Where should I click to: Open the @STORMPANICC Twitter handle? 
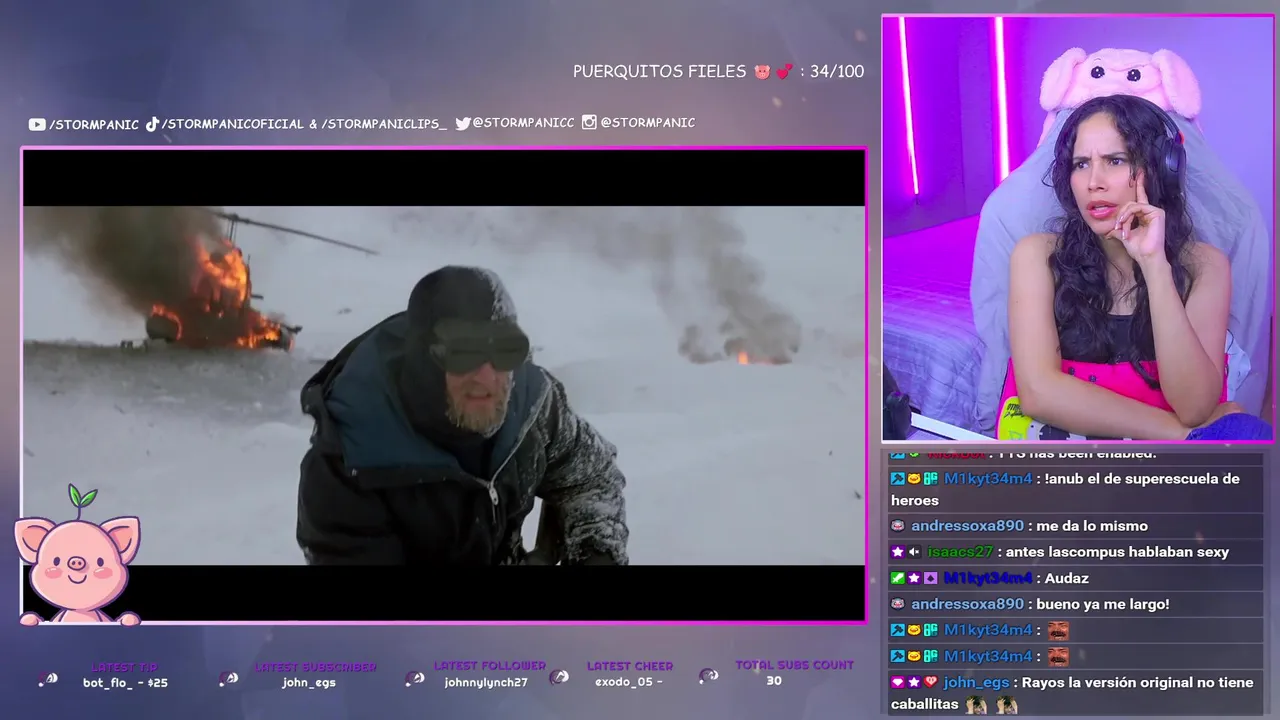coord(523,123)
